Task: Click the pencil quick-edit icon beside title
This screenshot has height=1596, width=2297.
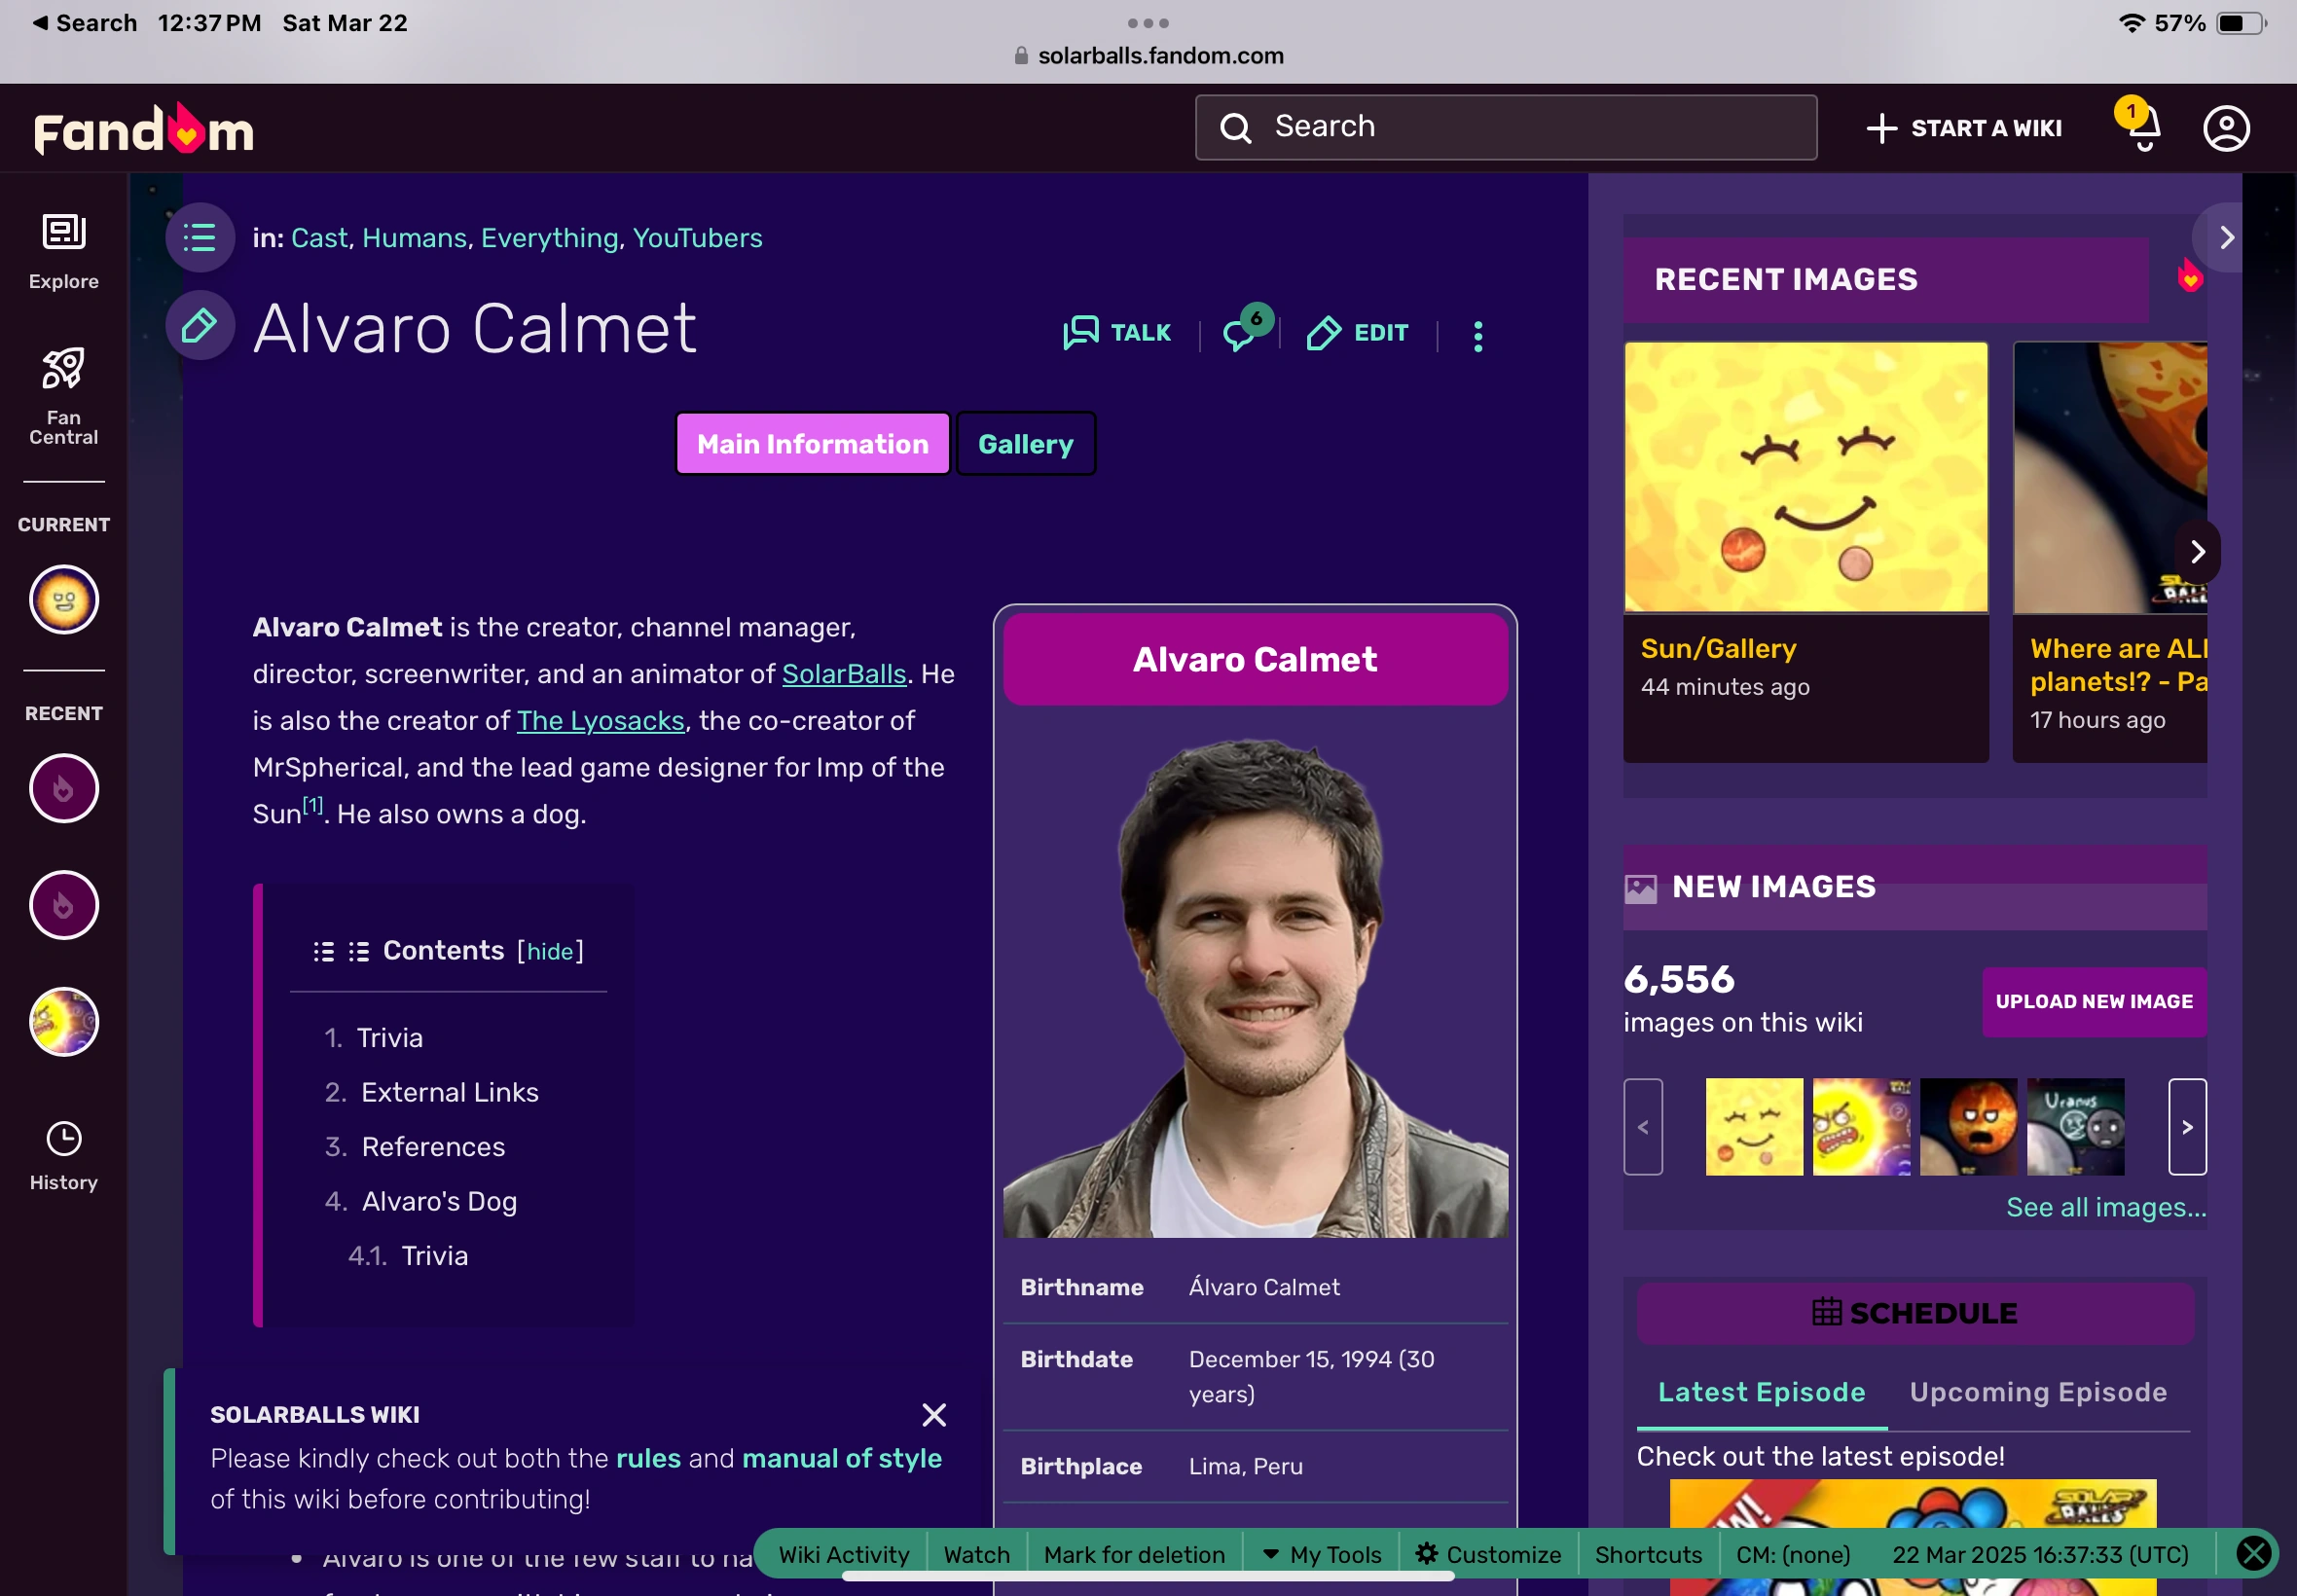Action: point(200,326)
